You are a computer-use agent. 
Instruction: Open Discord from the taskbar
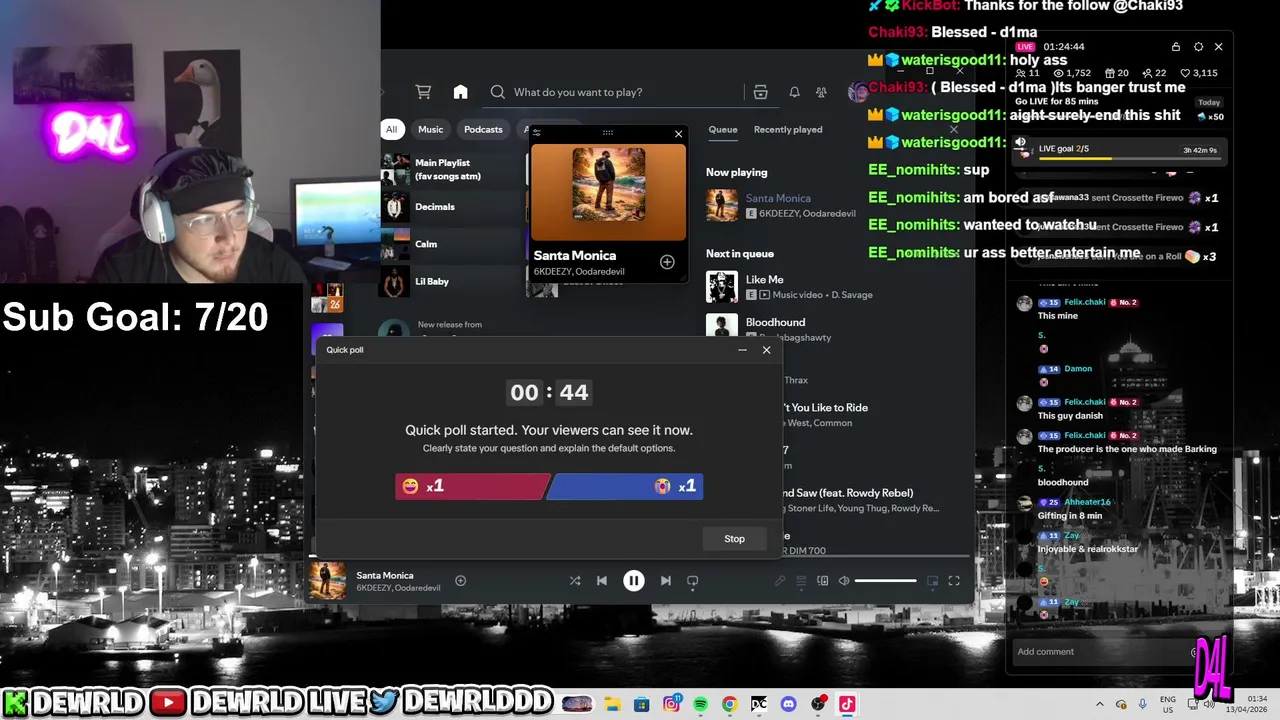[x=788, y=704]
